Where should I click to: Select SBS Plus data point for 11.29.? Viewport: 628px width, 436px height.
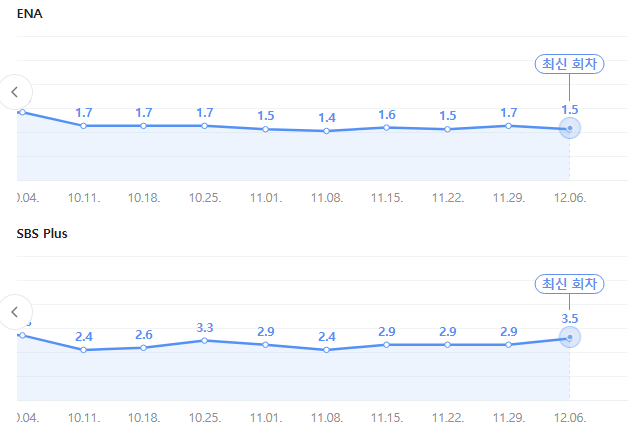coord(508,345)
